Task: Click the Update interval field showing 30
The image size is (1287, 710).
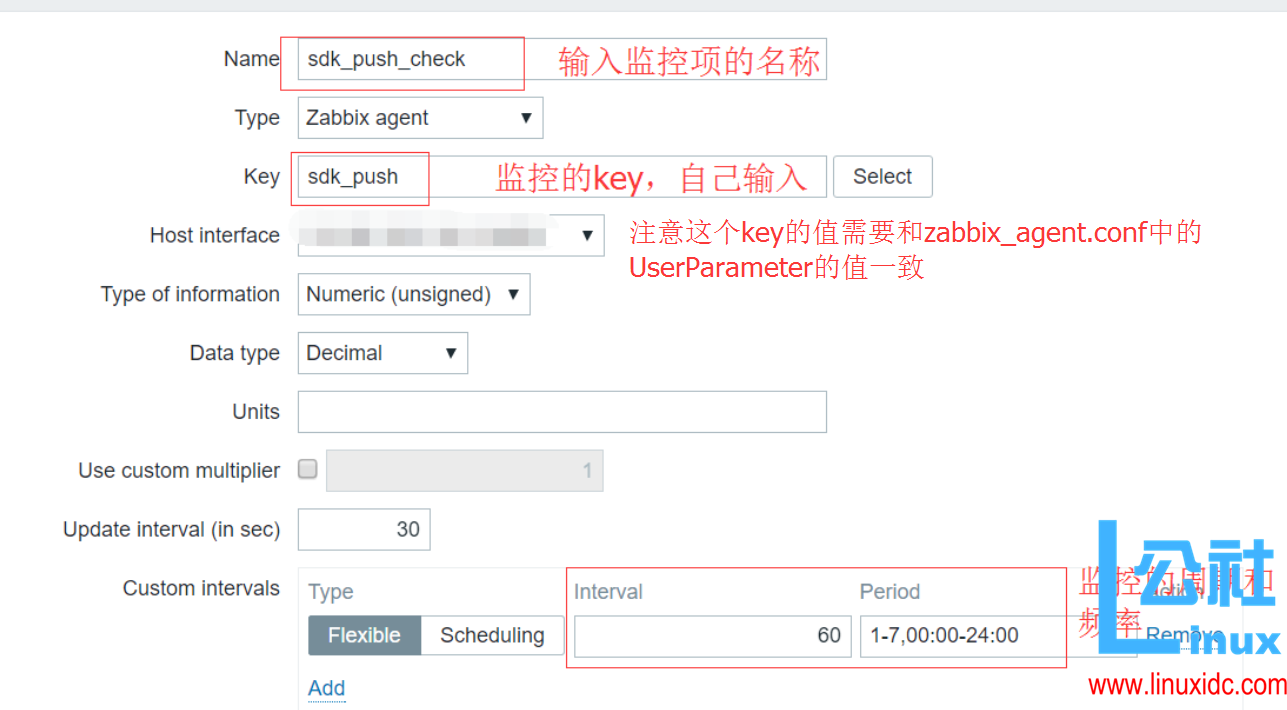Action: point(363,529)
